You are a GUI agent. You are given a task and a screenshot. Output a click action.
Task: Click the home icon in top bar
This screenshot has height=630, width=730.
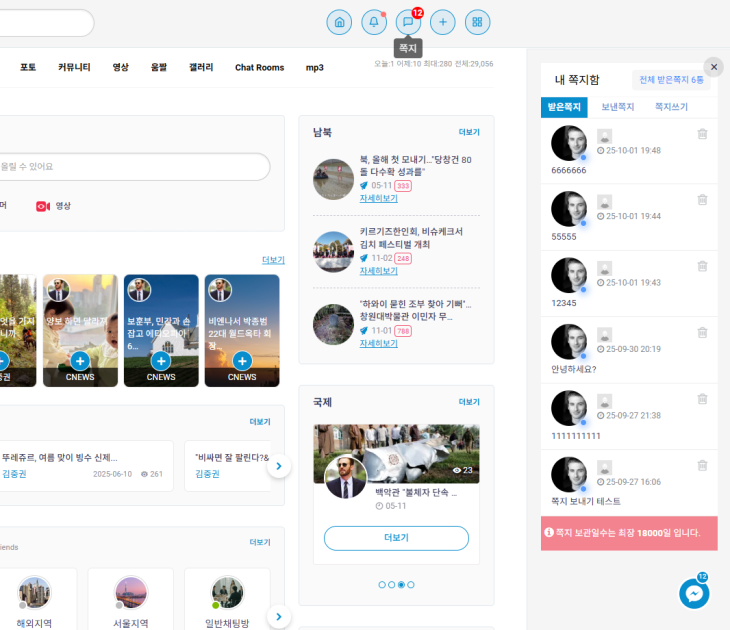339,22
